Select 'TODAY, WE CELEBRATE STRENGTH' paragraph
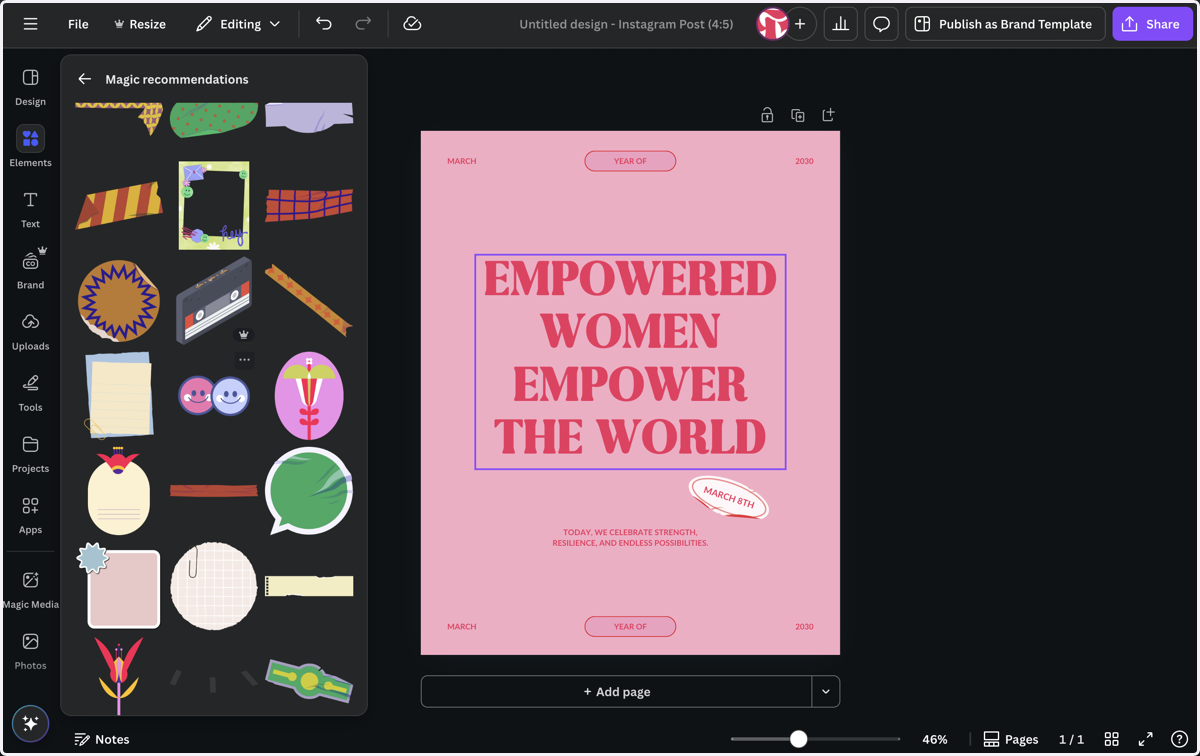The height and width of the screenshot is (756, 1200). point(630,538)
